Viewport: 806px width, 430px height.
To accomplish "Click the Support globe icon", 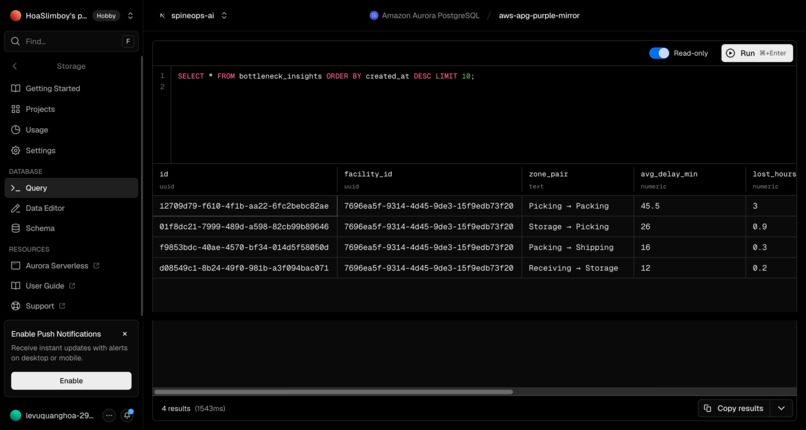I will pos(16,306).
